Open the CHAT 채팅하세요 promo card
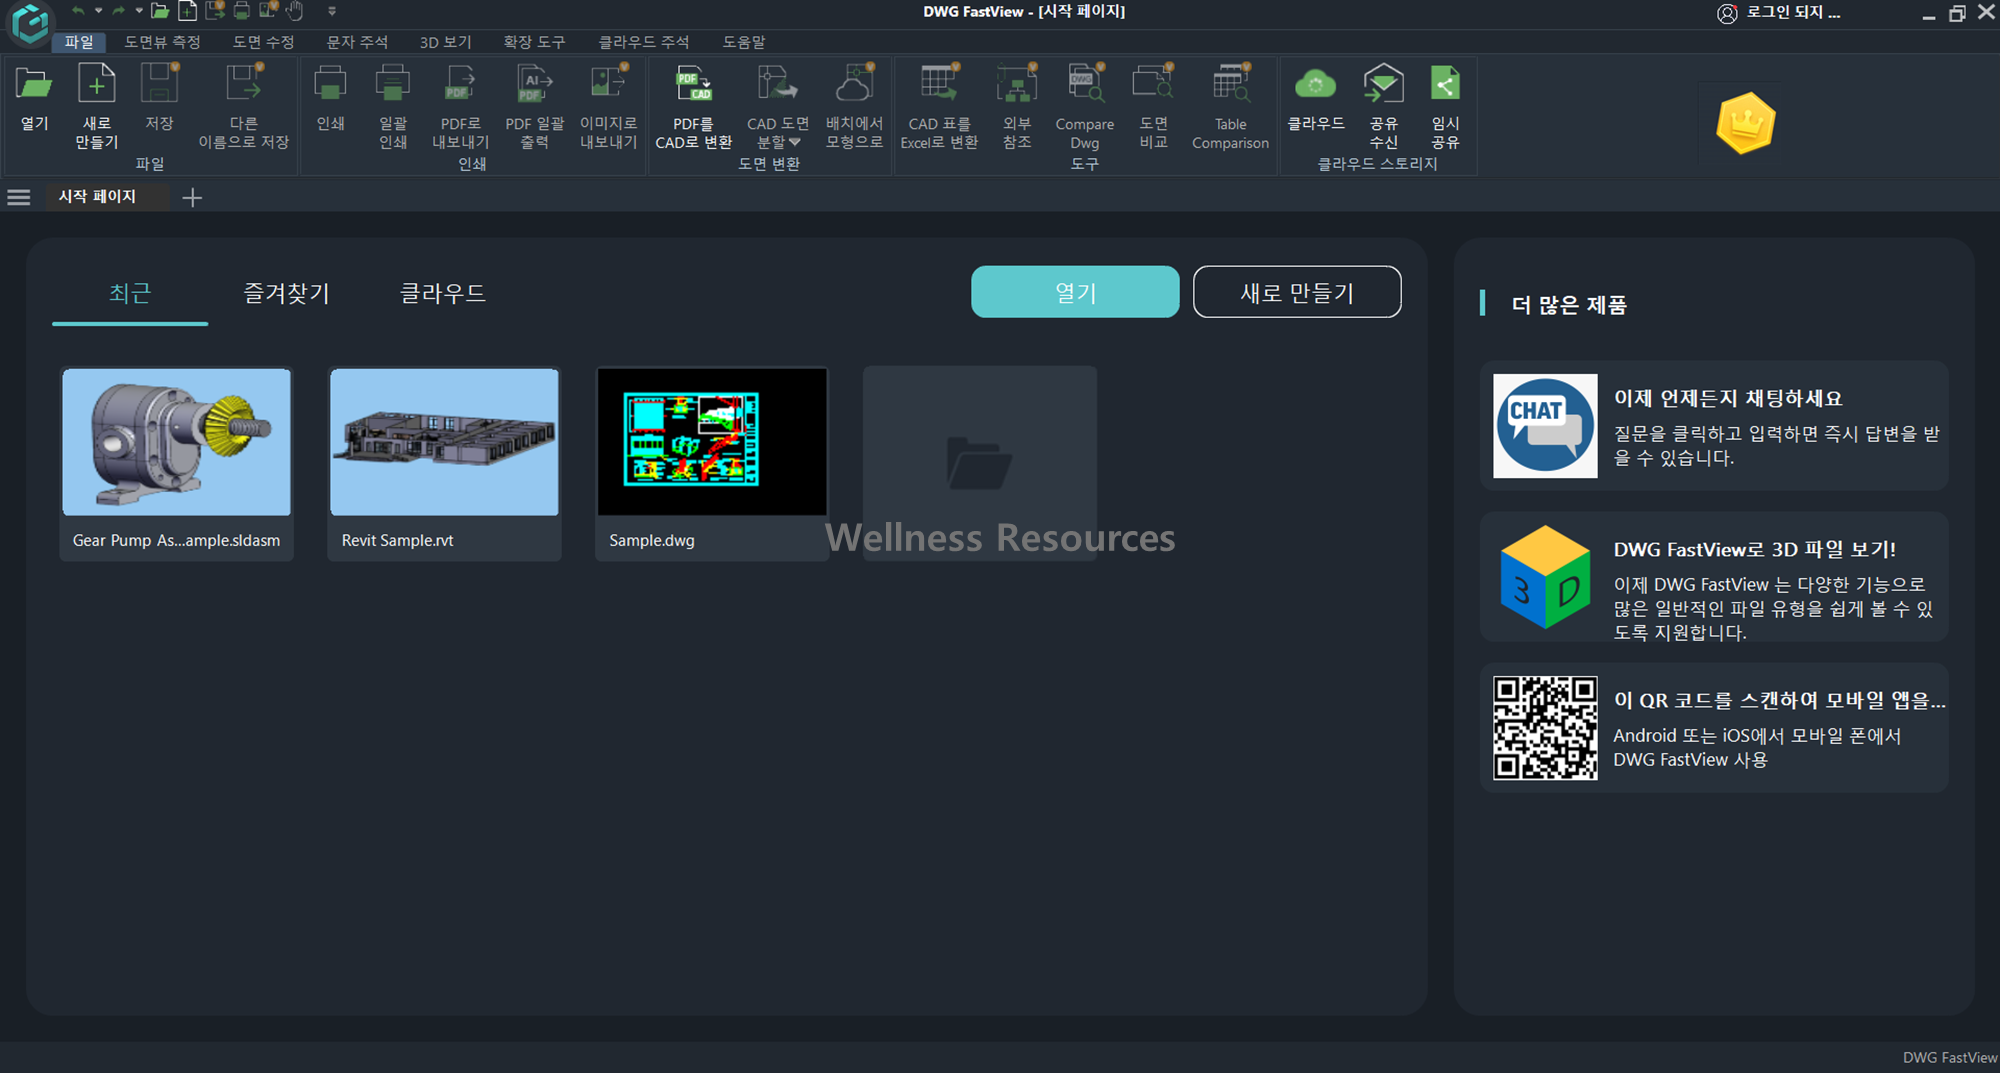The width and height of the screenshot is (2000, 1073). [x=1714, y=426]
